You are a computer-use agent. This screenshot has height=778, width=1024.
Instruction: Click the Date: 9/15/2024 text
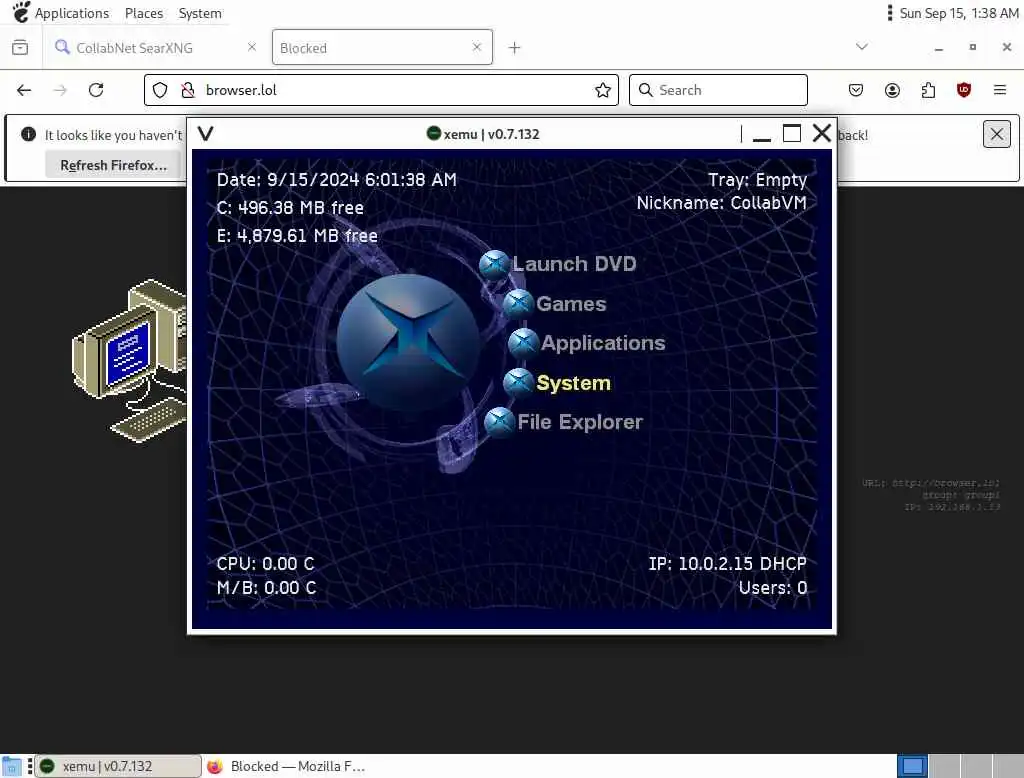click(x=336, y=180)
